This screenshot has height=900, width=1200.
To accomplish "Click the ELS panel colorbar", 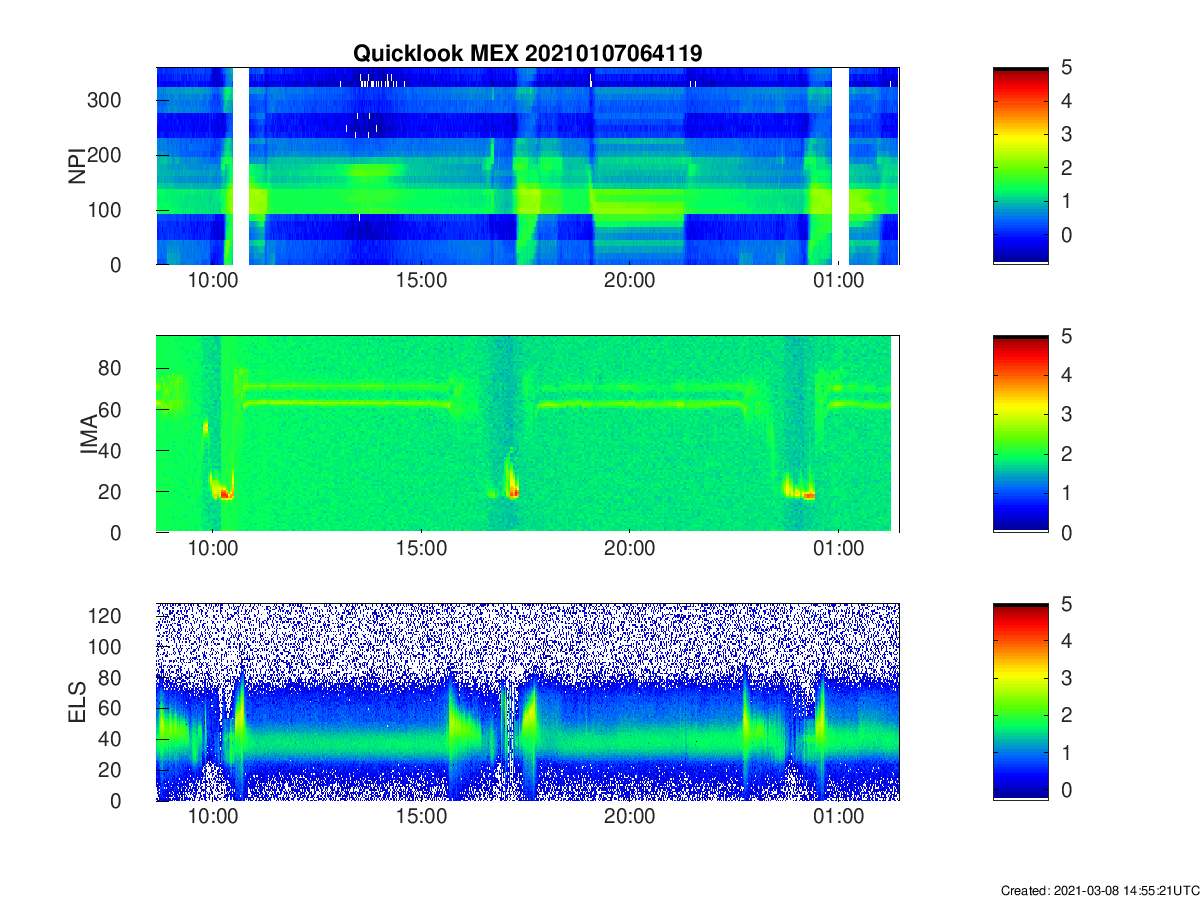I will tap(1021, 702).
